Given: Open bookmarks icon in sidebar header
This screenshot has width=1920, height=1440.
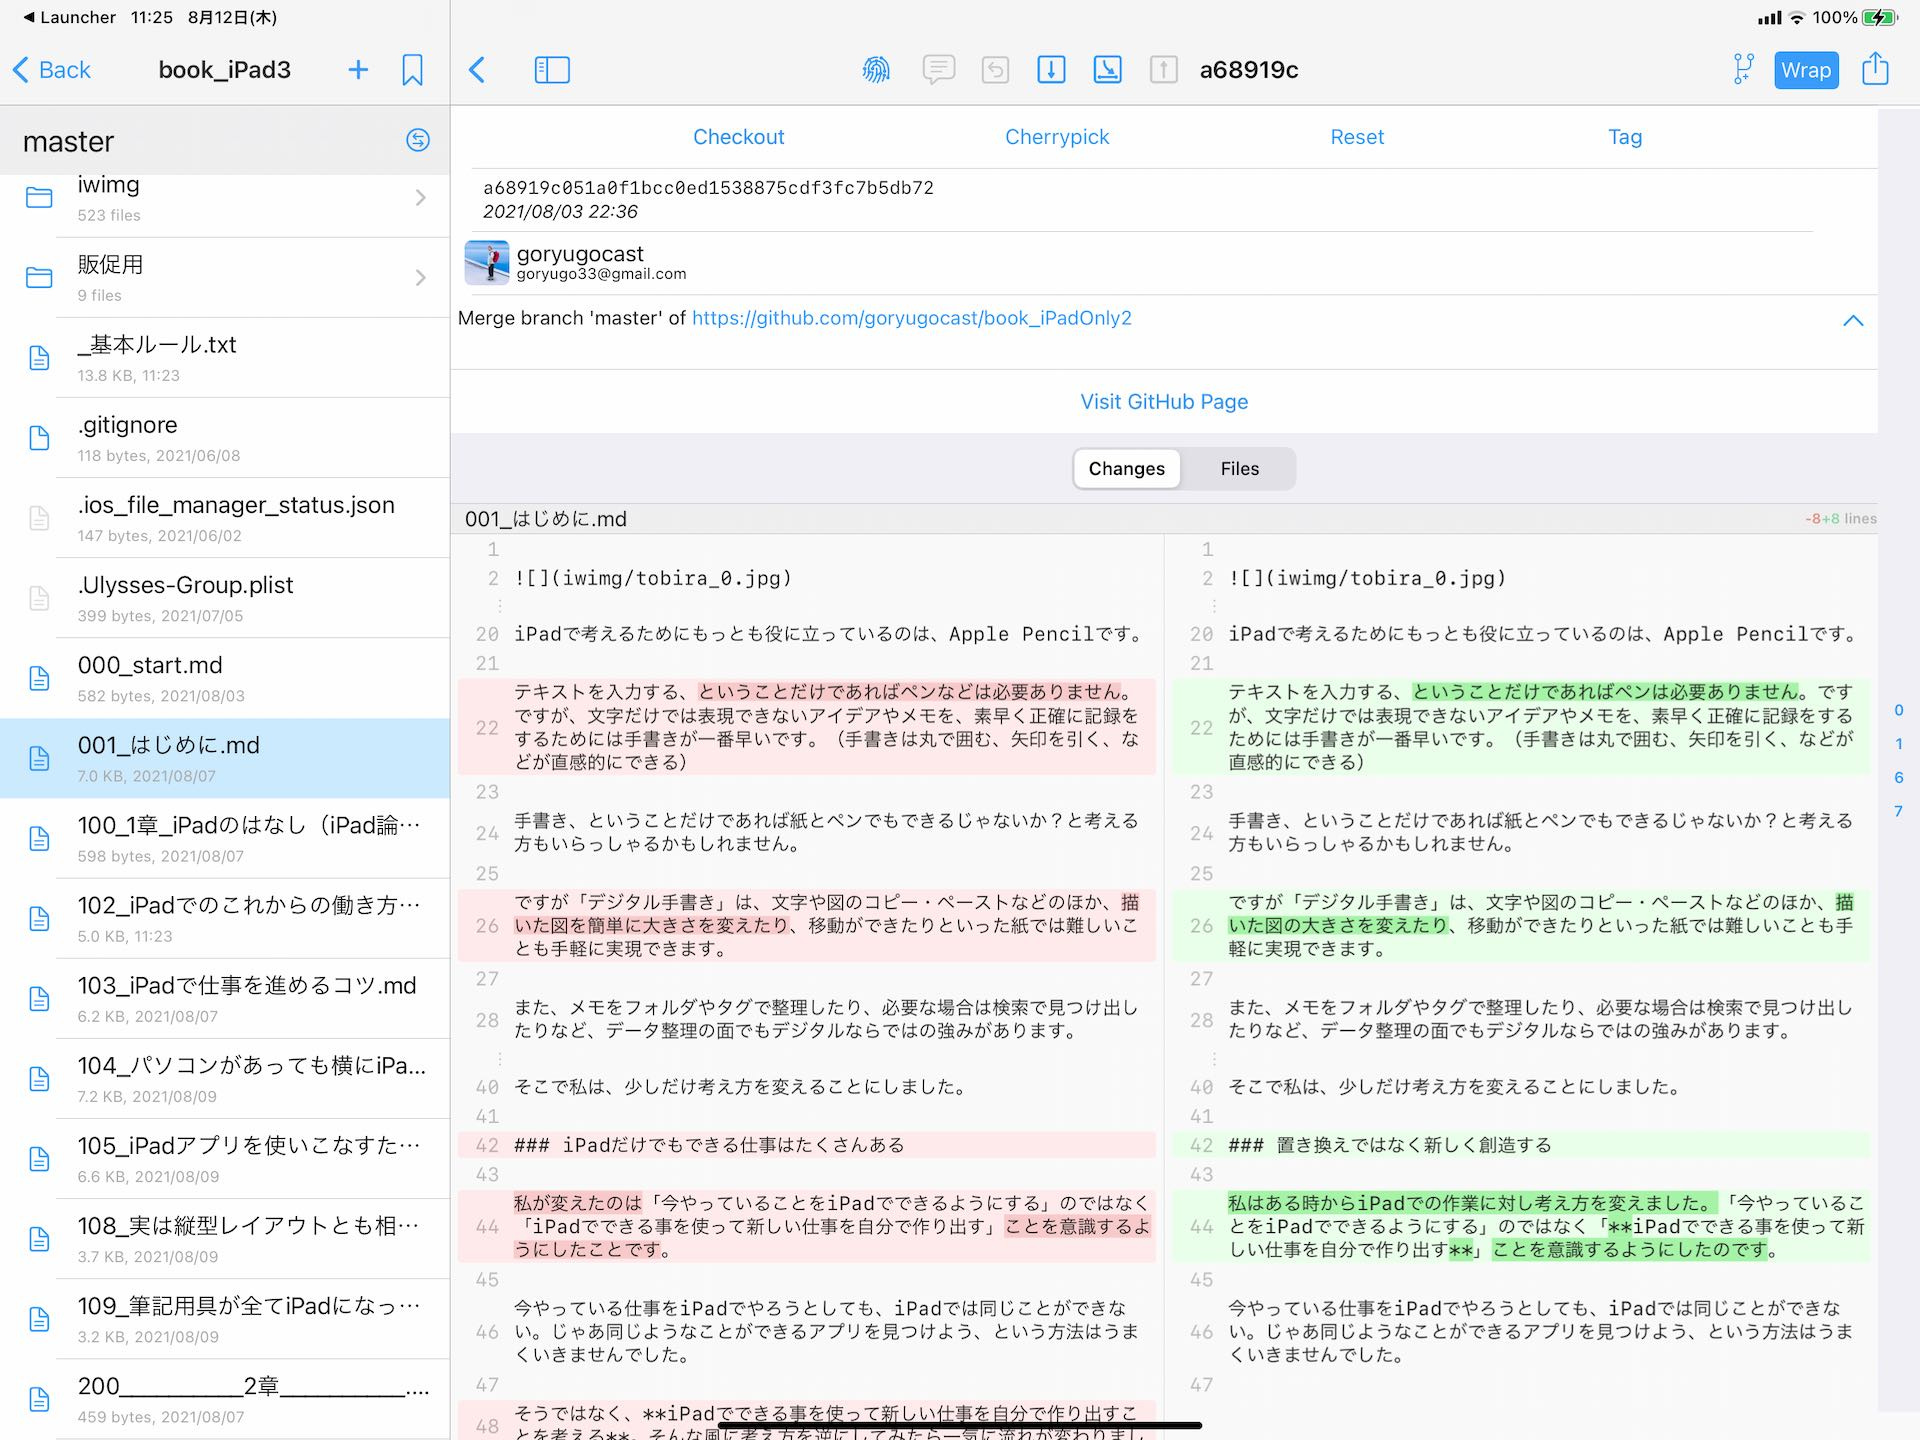Looking at the screenshot, I should click(x=412, y=70).
